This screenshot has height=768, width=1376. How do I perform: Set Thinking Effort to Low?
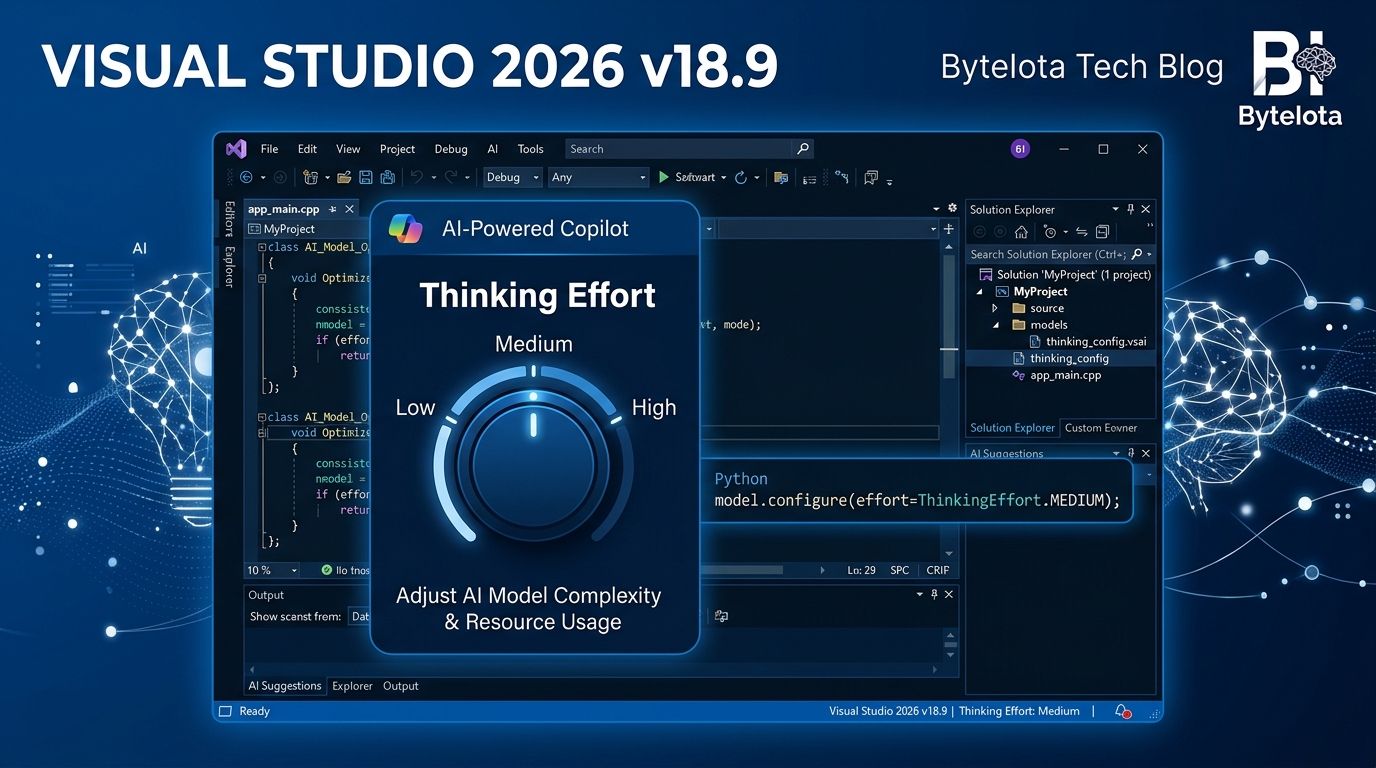click(415, 408)
